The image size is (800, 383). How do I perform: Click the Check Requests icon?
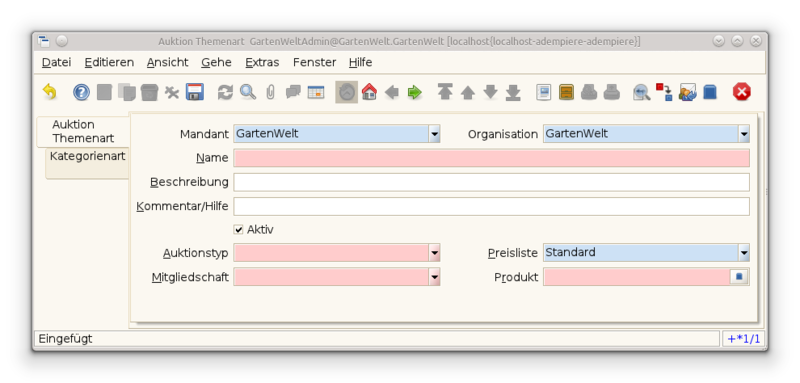coord(687,92)
